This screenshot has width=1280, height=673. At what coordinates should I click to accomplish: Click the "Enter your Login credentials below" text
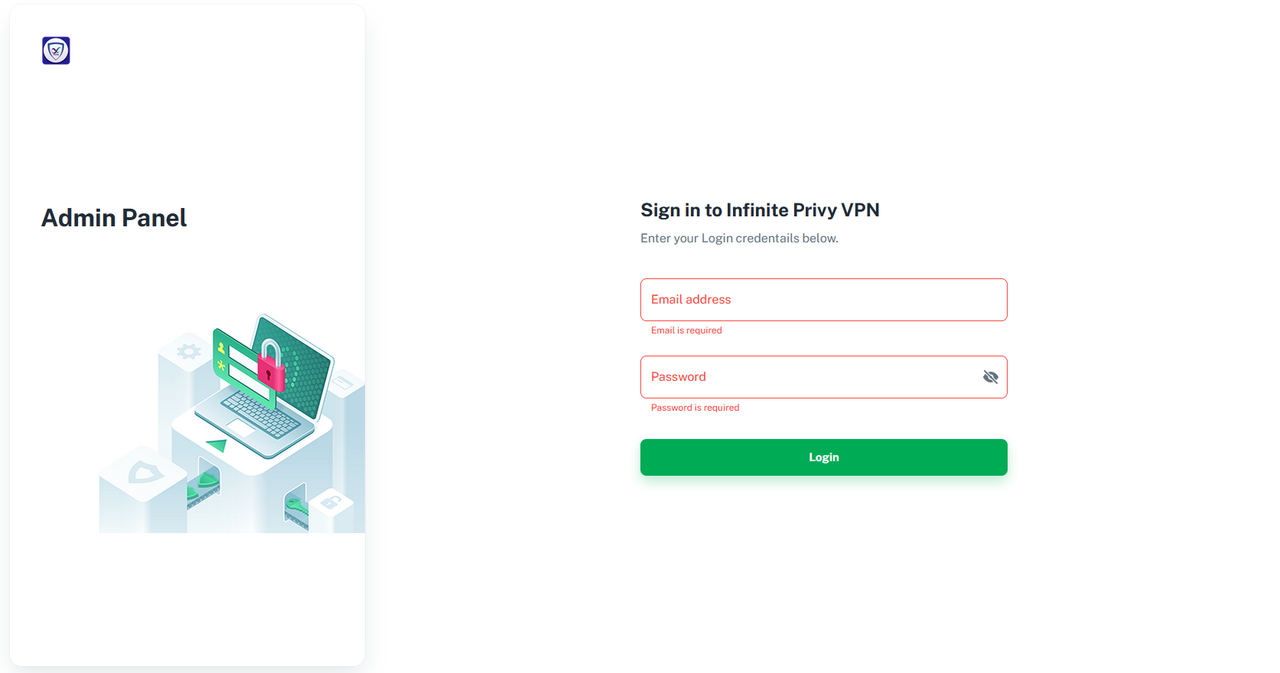739,238
